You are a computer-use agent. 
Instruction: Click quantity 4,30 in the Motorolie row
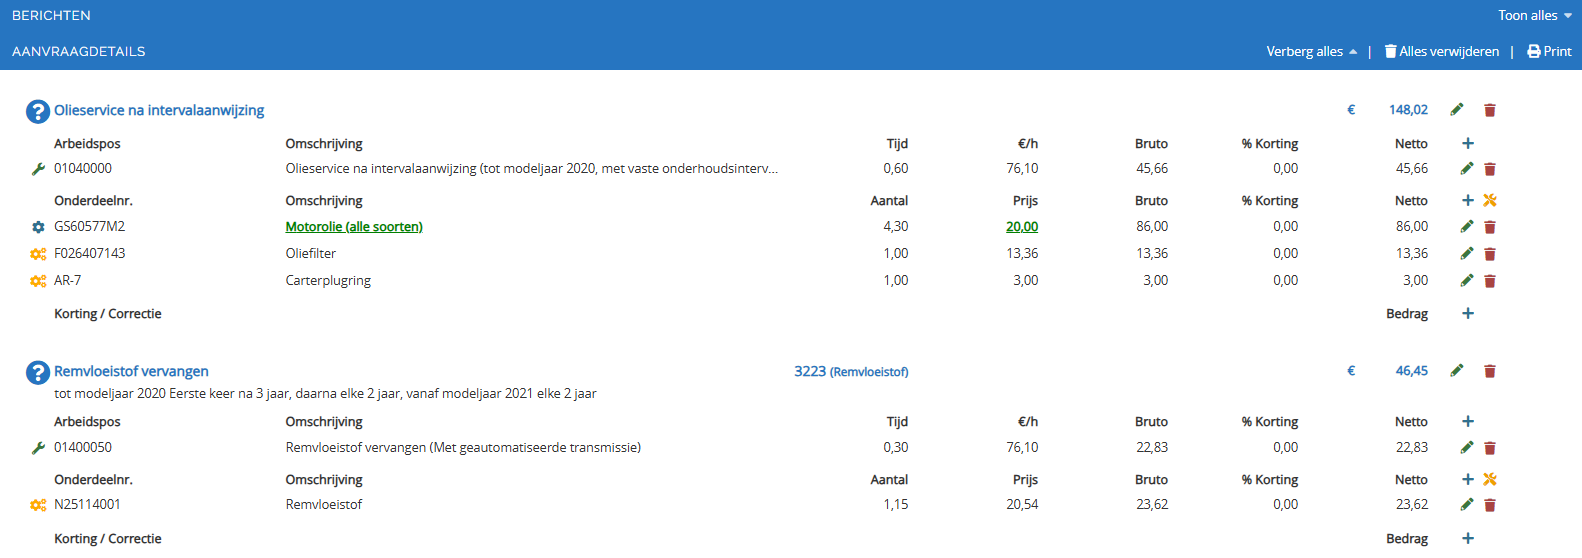(x=896, y=227)
